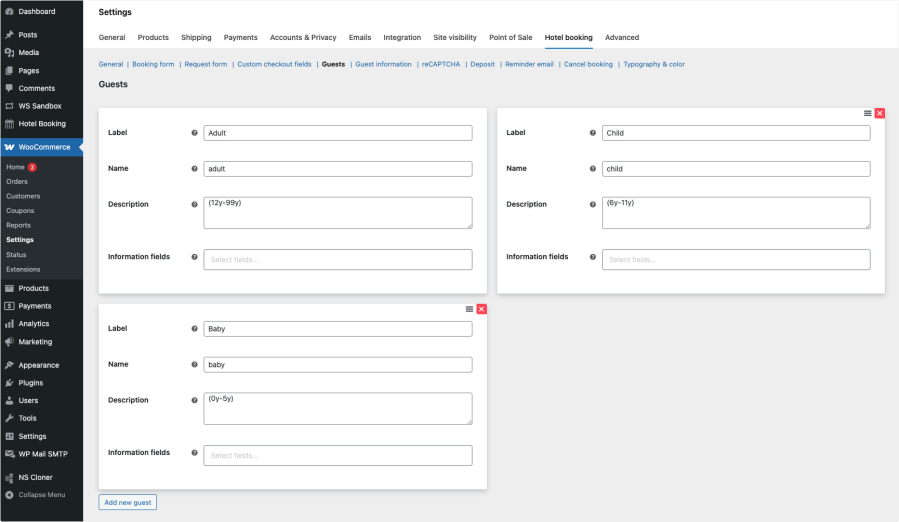Open the Media library sidebar icon
The image size is (899, 522).
coord(9,52)
